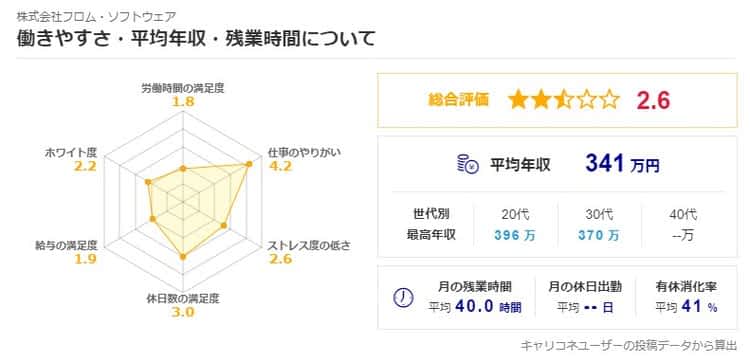
Task: Click the last empty rating star
Action: pyautogui.click(x=609, y=100)
